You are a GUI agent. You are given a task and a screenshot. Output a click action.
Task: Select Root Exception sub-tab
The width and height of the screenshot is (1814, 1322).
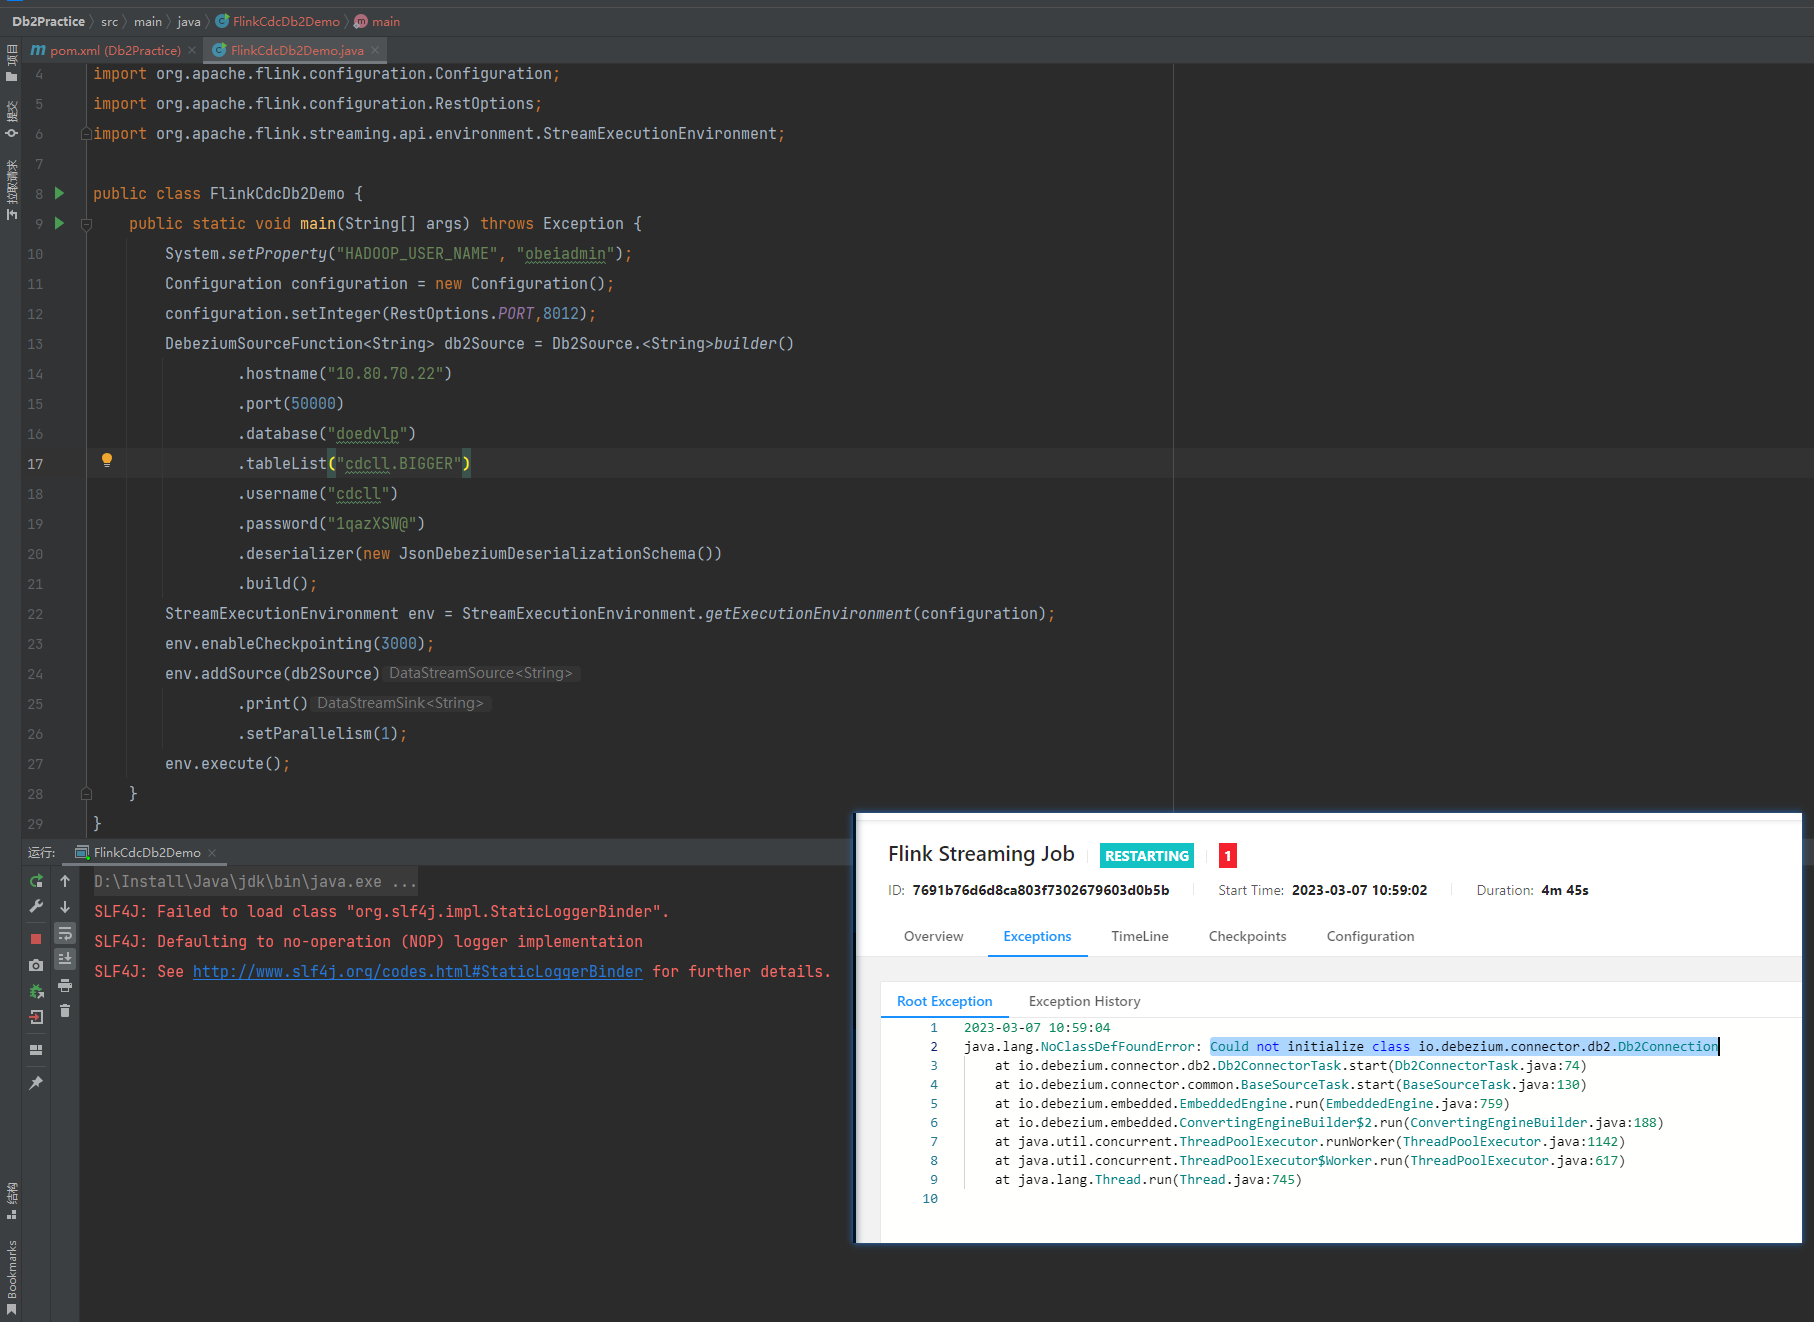(x=944, y=1001)
